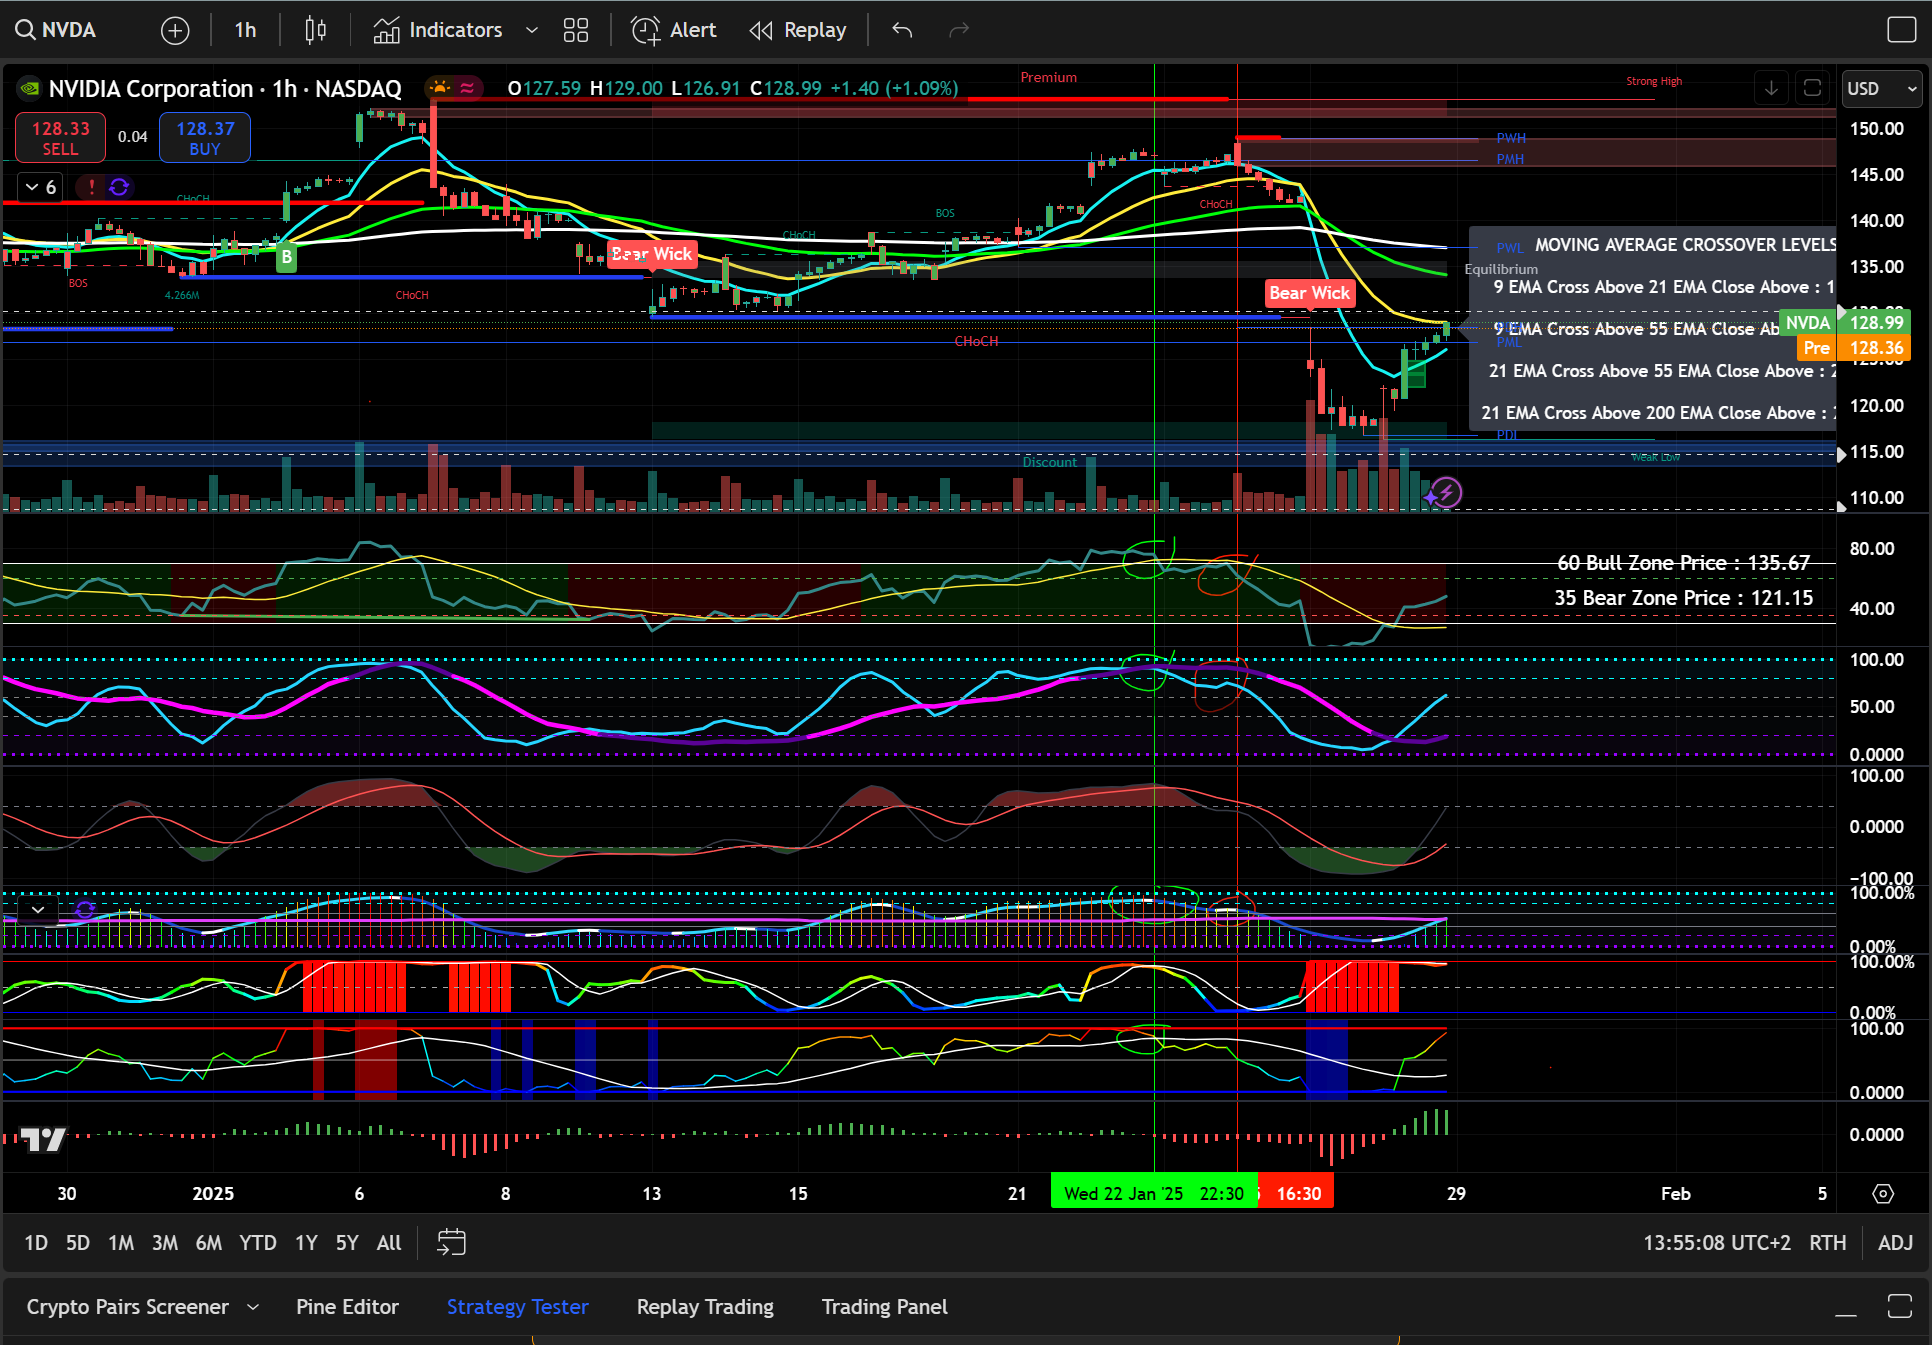Select the 3M date range
1932x1345 pixels.
coord(165,1243)
